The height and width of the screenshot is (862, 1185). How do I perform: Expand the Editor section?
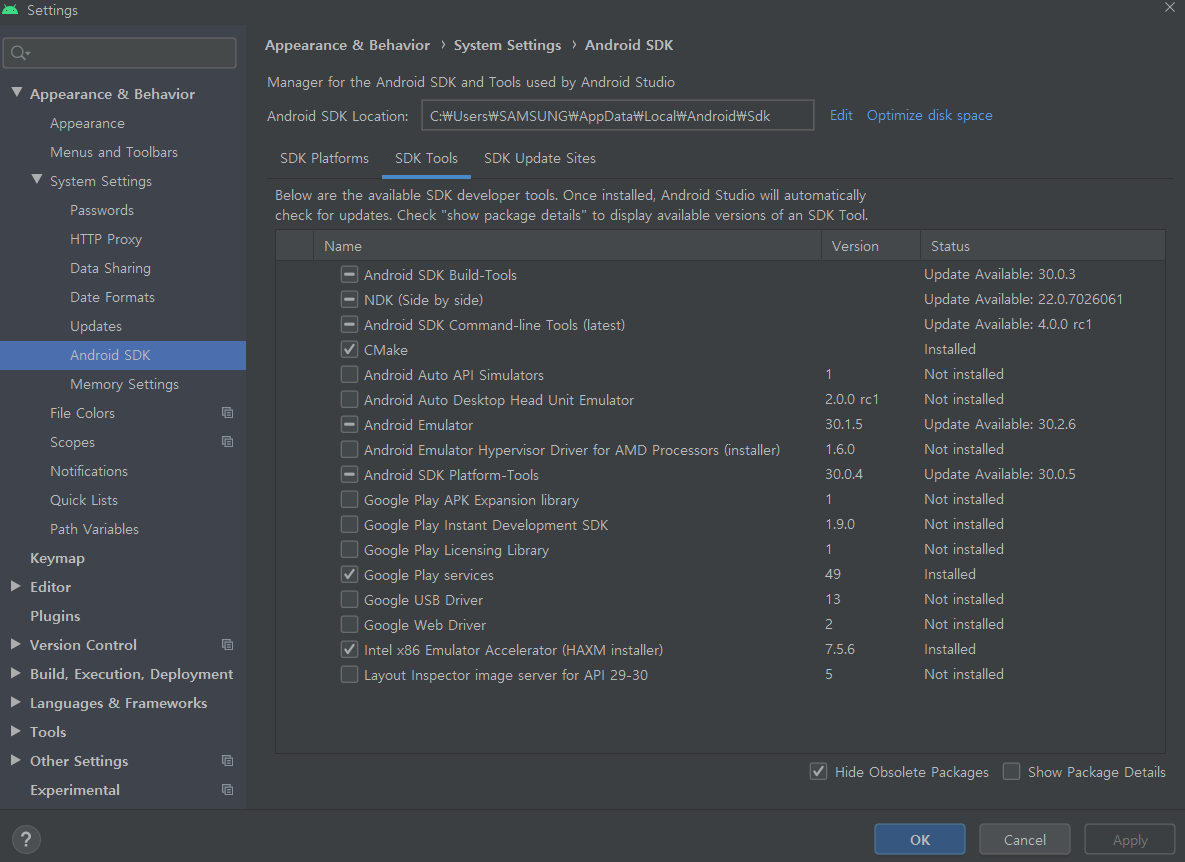click(16, 586)
